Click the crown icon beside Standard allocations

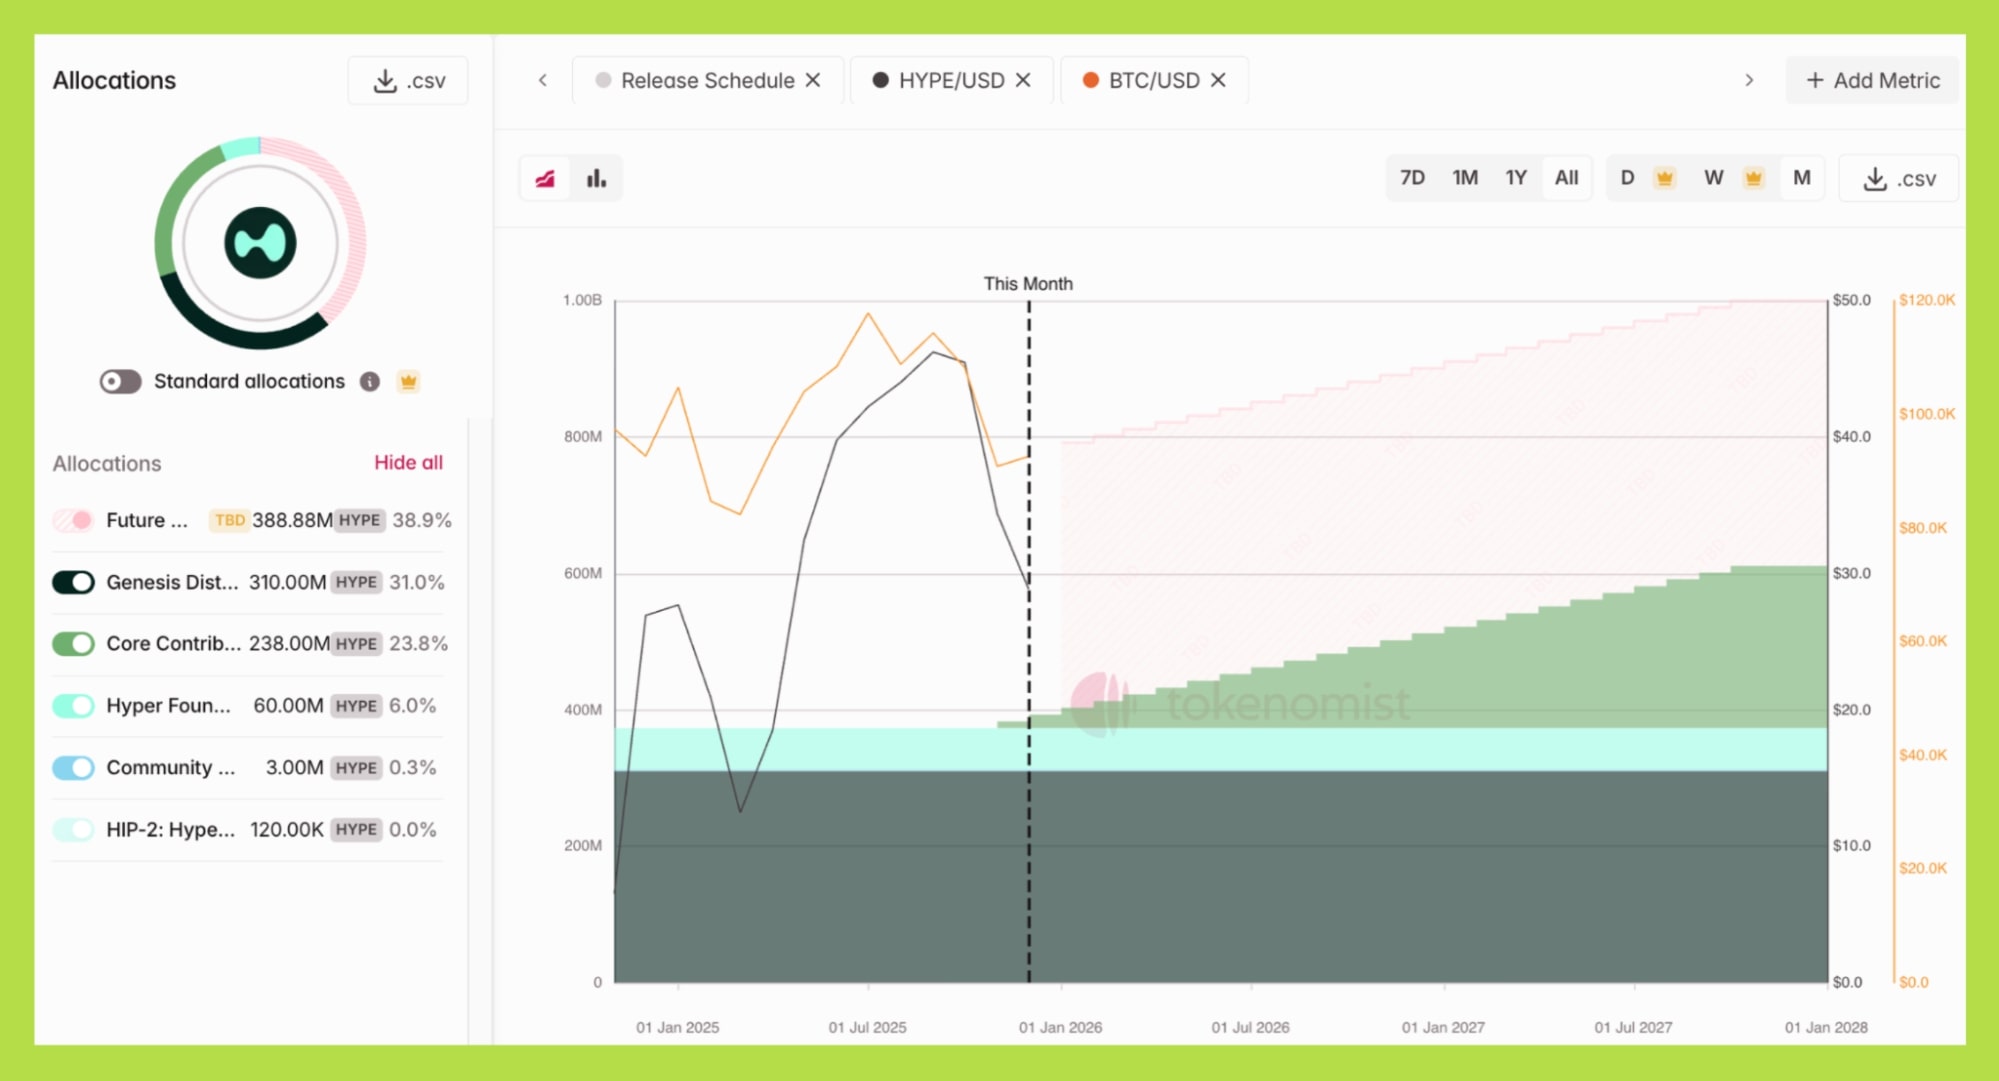pyautogui.click(x=408, y=382)
